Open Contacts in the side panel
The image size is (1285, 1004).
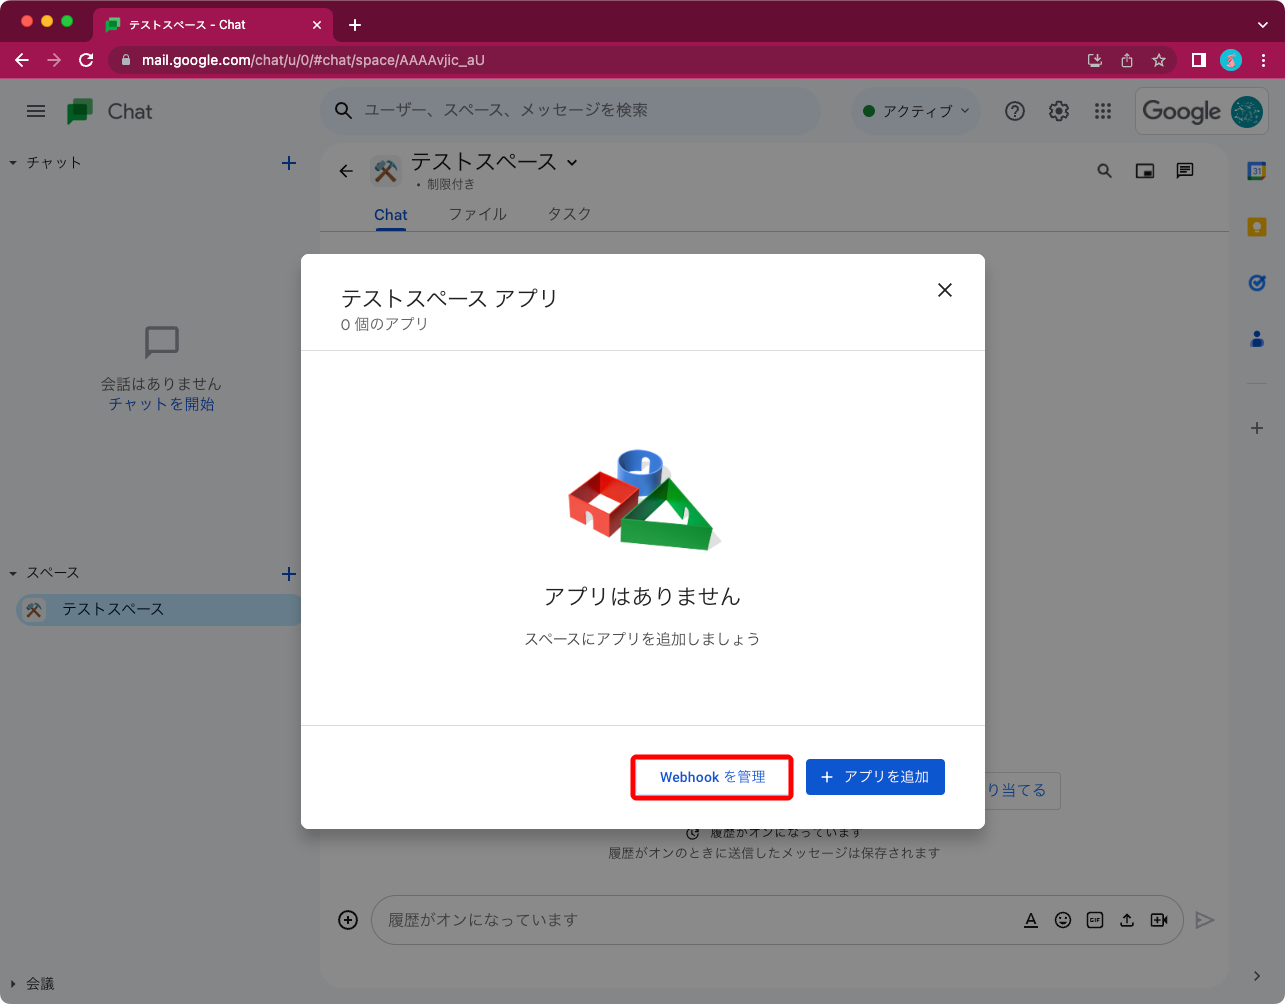(x=1257, y=339)
